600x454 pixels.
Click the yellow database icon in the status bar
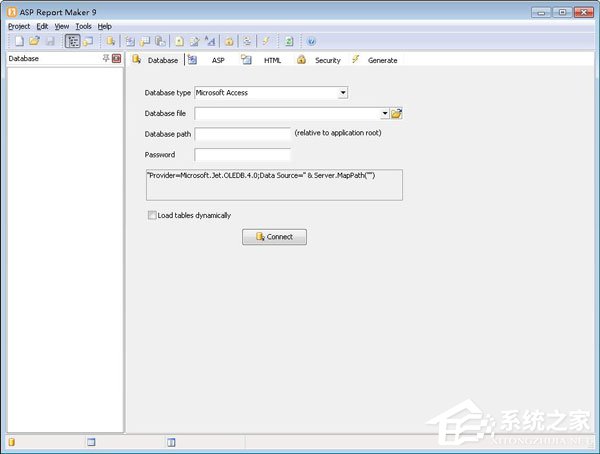click(x=12, y=442)
